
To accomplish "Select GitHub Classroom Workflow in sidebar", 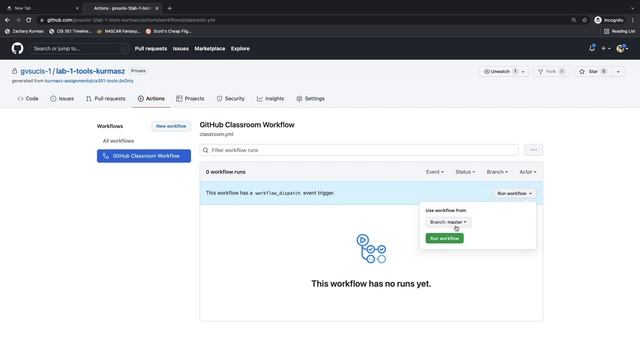I will [x=144, y=156].
